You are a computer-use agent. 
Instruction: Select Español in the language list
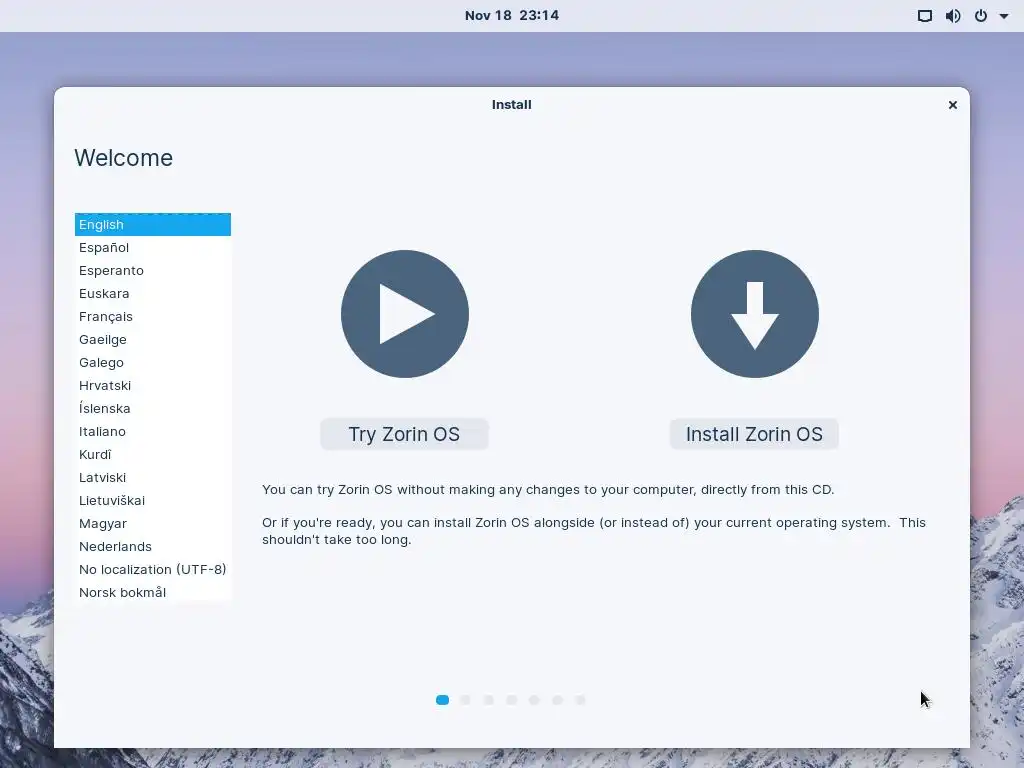pos(153,248)
